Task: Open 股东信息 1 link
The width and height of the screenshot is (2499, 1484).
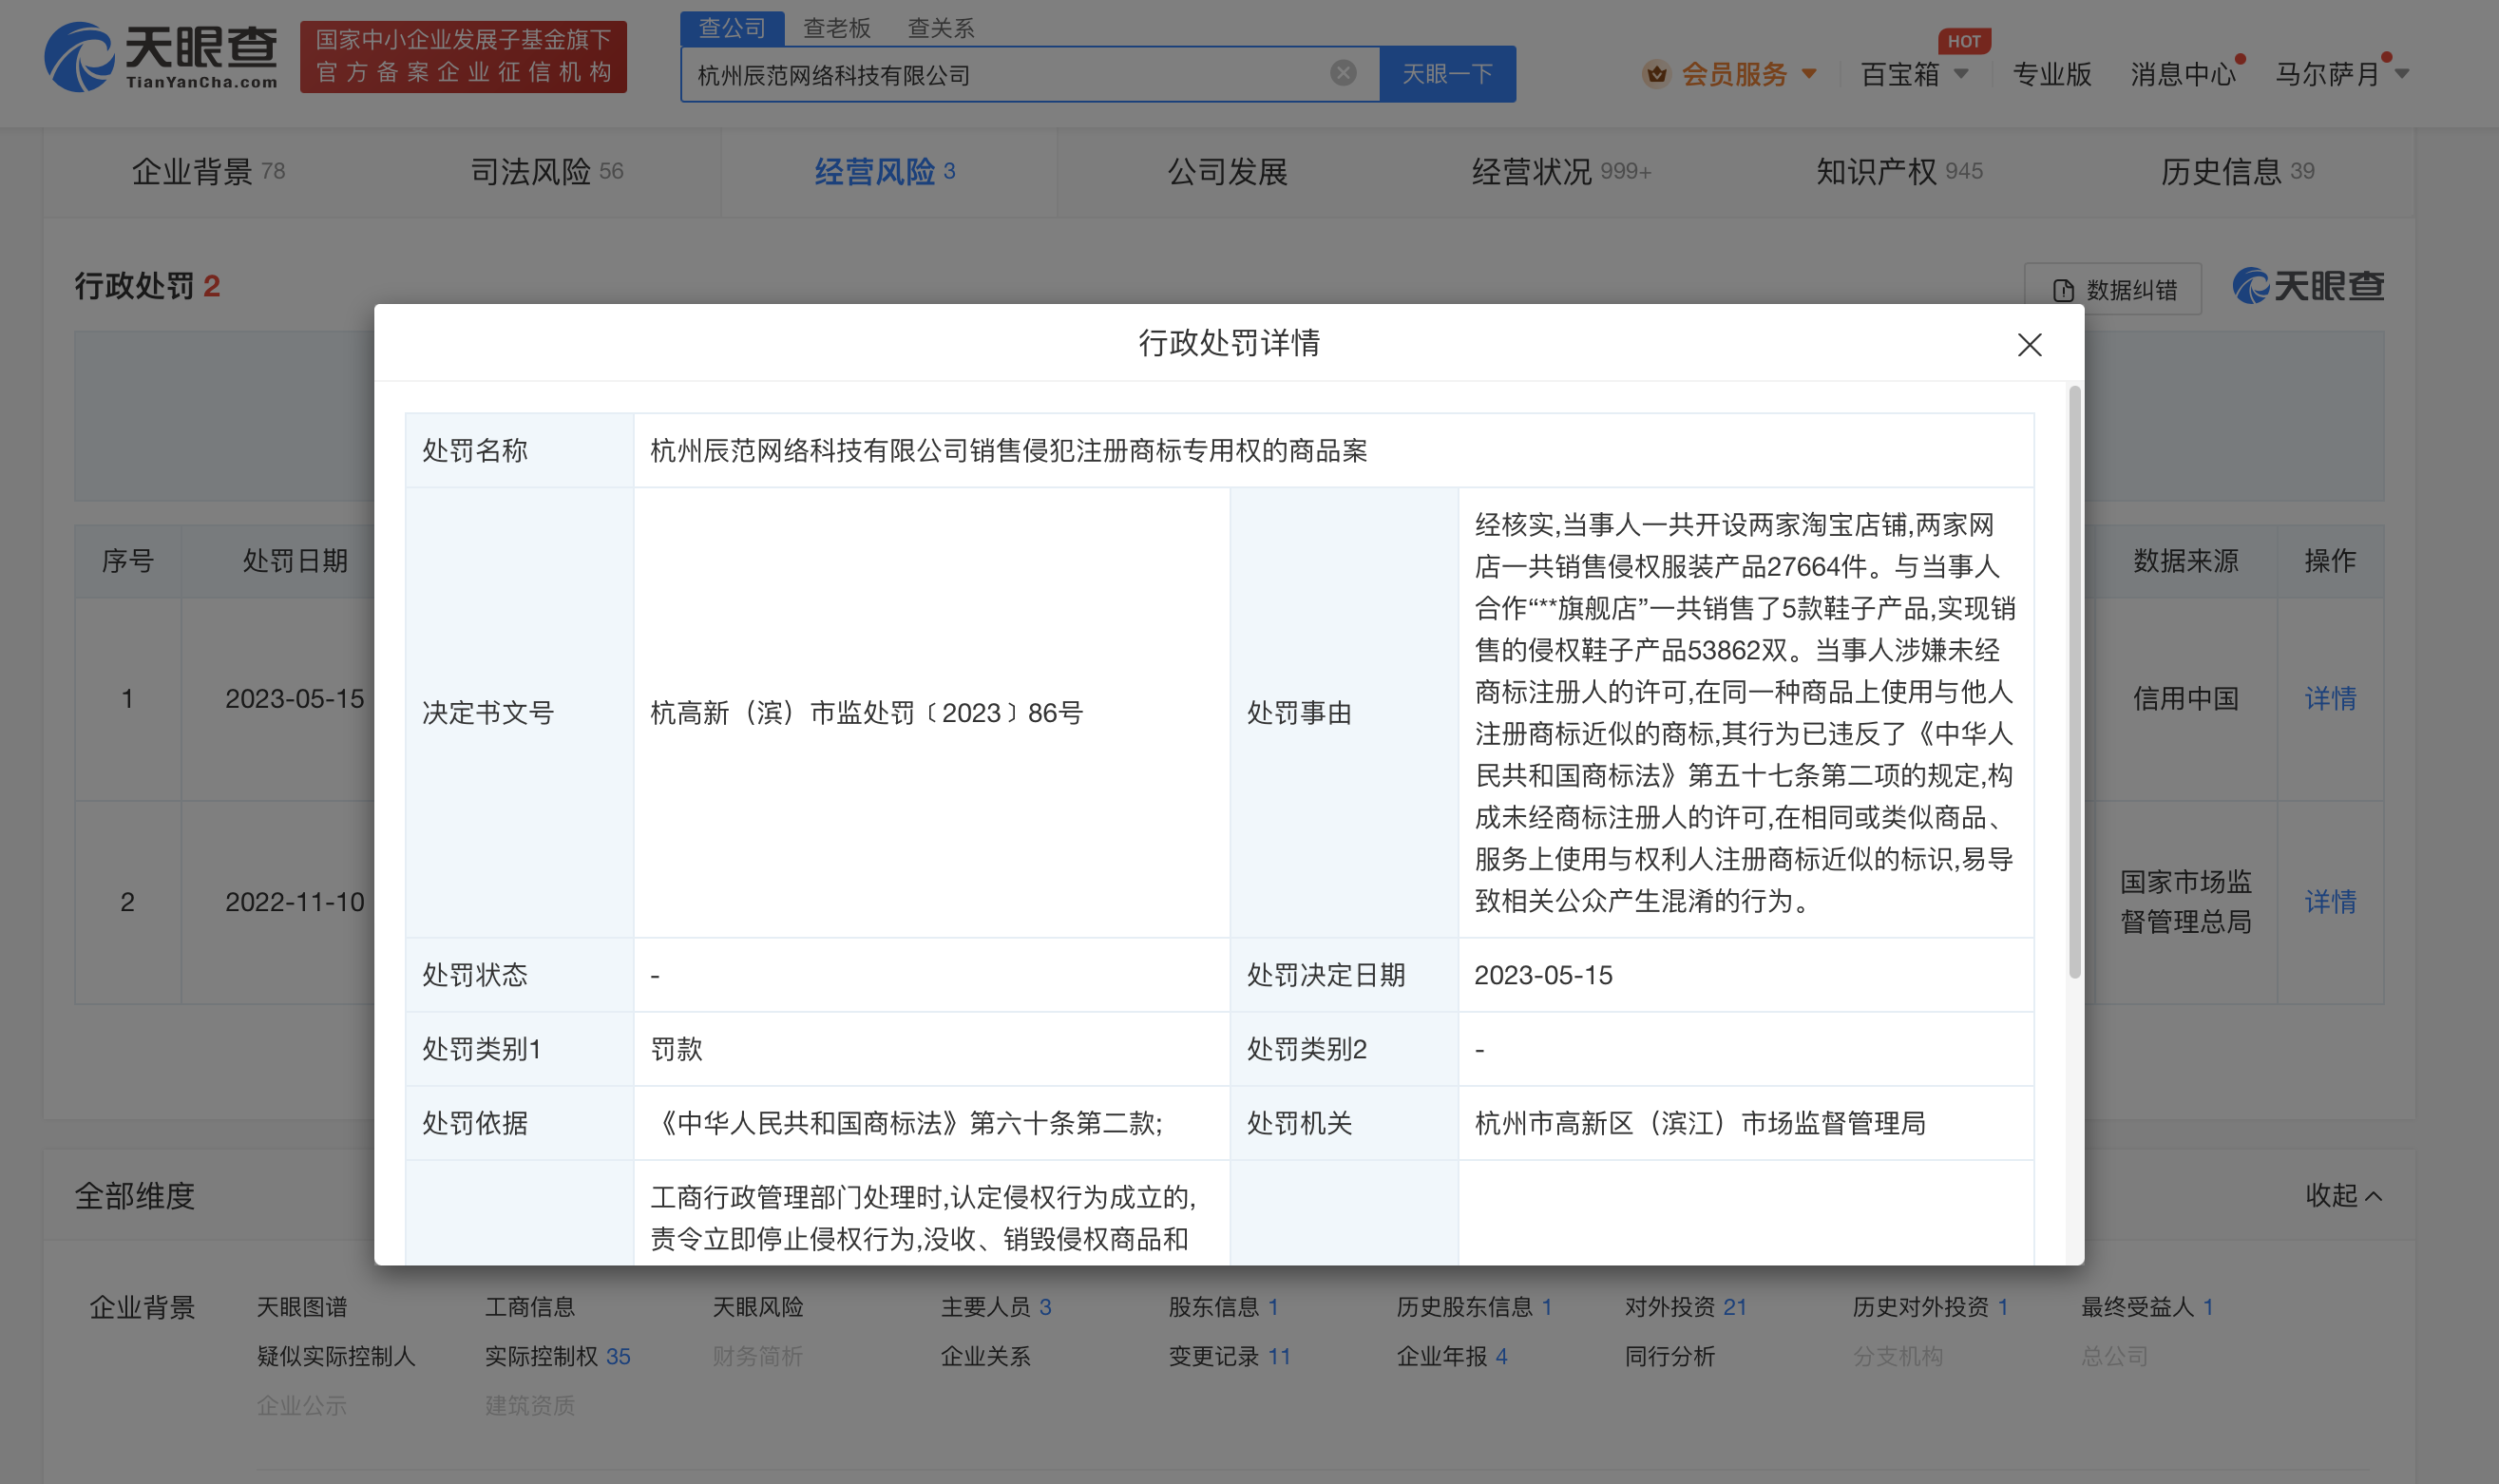Action: [x=1223, y=1306]
